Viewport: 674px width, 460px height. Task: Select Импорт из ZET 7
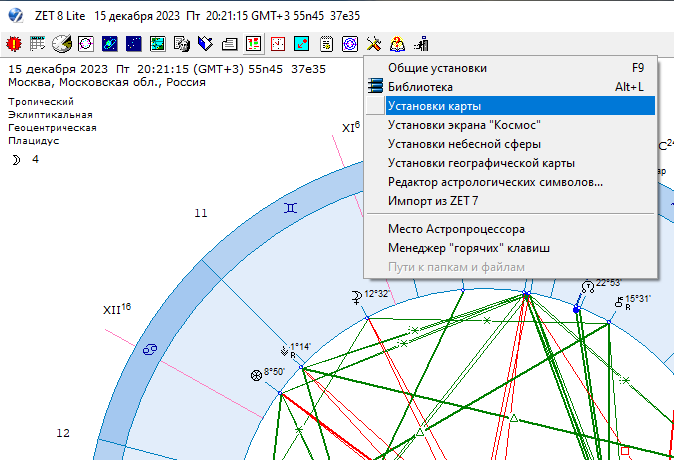[x=511, y=201]
